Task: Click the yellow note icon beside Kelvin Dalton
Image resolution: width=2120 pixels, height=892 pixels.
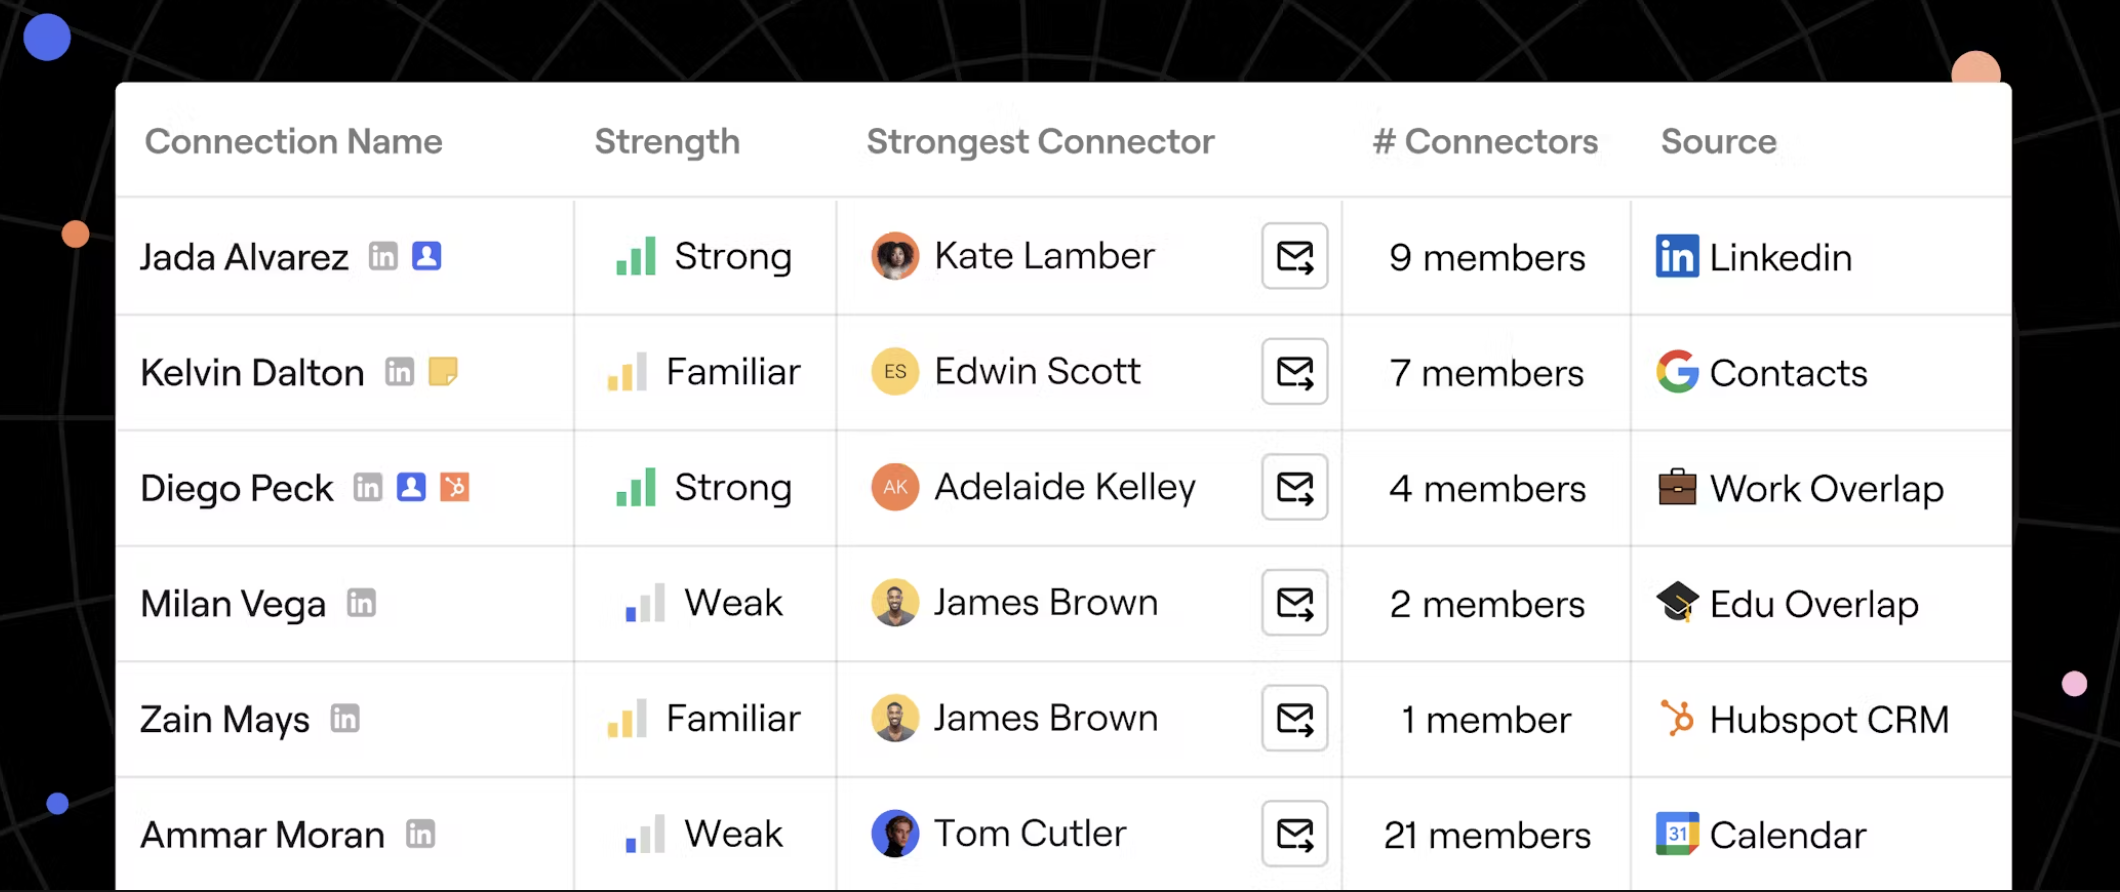Action: 443,372
